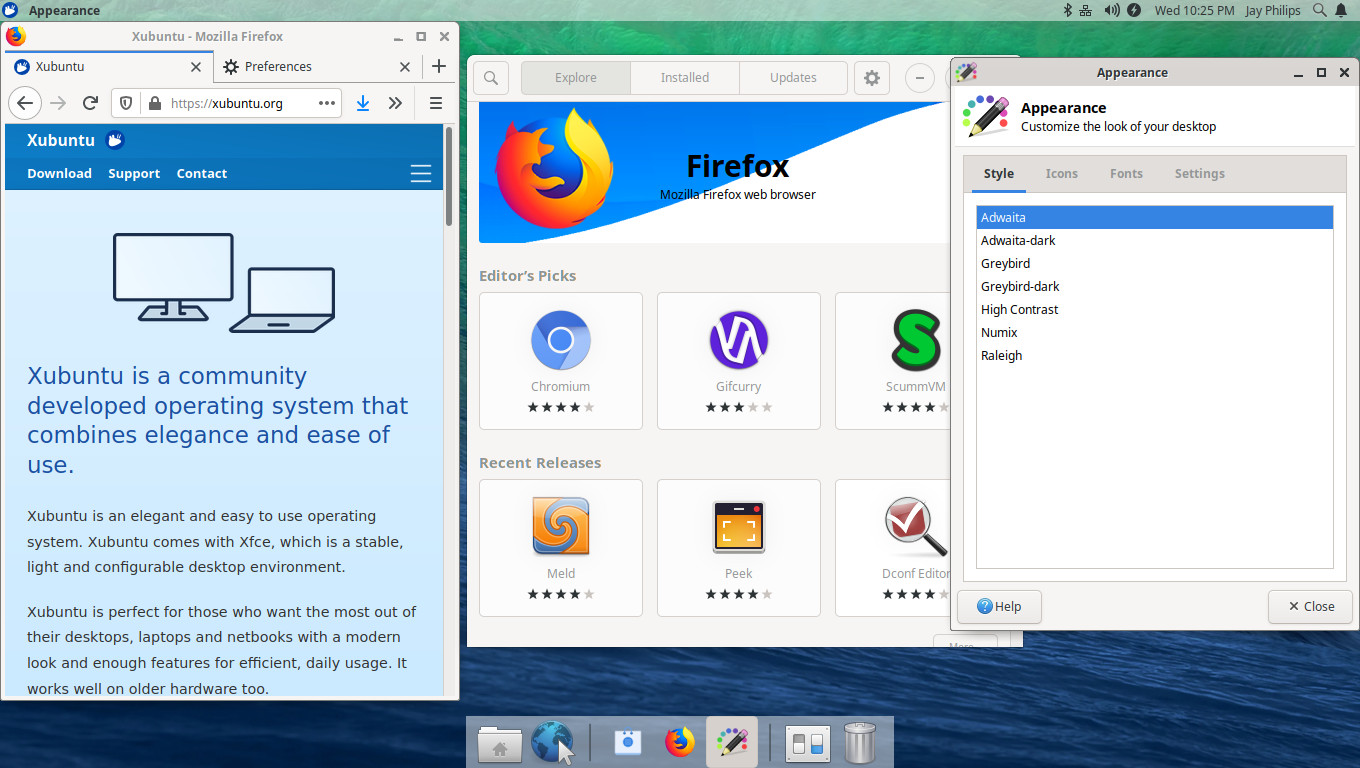Switch to the Fonts tab

[x=1126, y=173]
